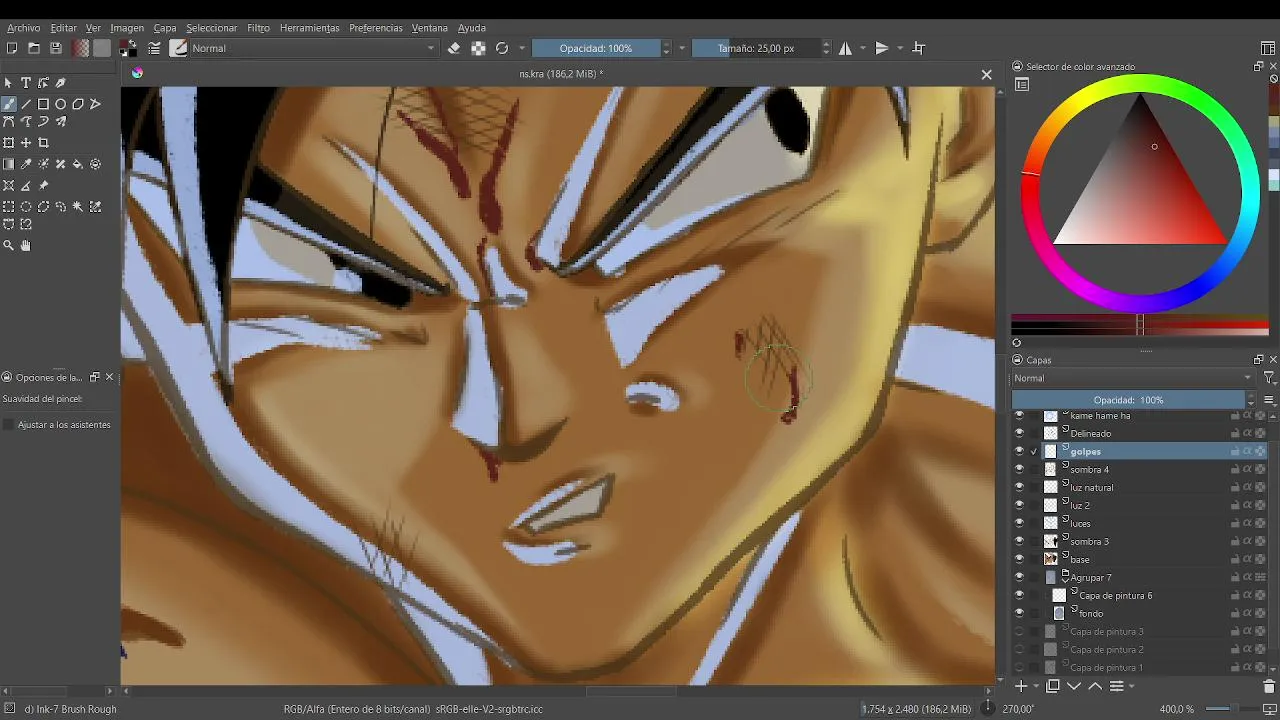
Task: Pick the Color Sampler eyedropper tool
Action: [26, 164]
